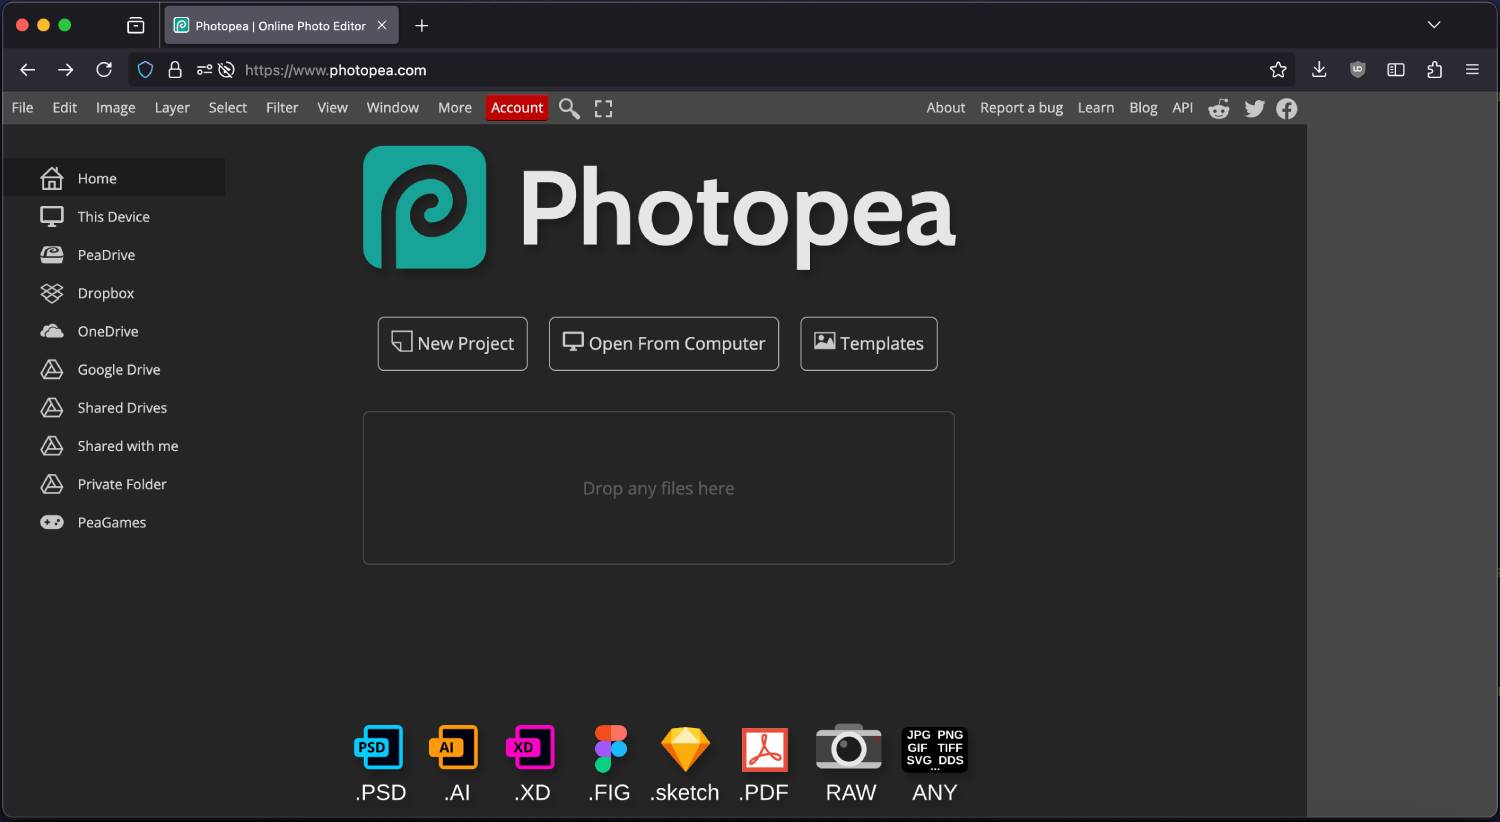Click the Home icon in sidebar
Image resolution: width=1500 pixels, height=822 pixels.
(52, 178)
